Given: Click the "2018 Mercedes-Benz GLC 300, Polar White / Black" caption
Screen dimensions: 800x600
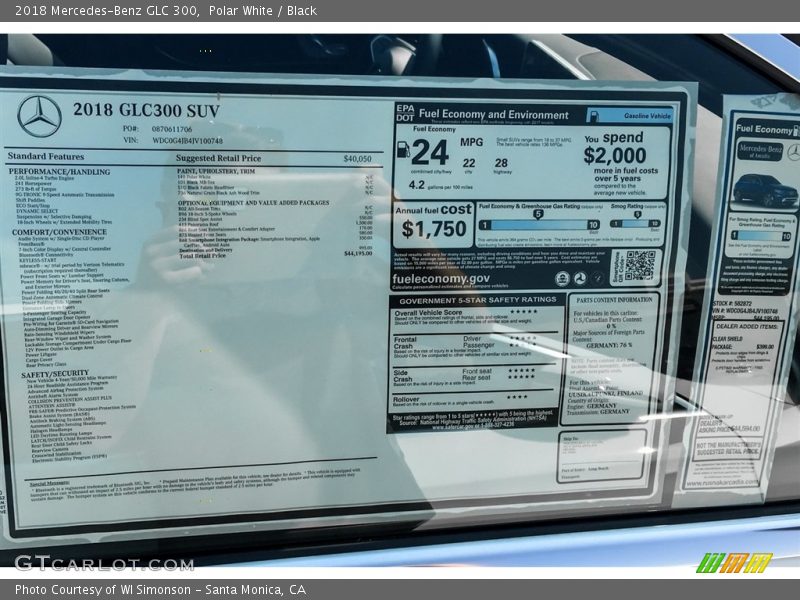Looking at the screenshot, I should click(x=166, y=11).
